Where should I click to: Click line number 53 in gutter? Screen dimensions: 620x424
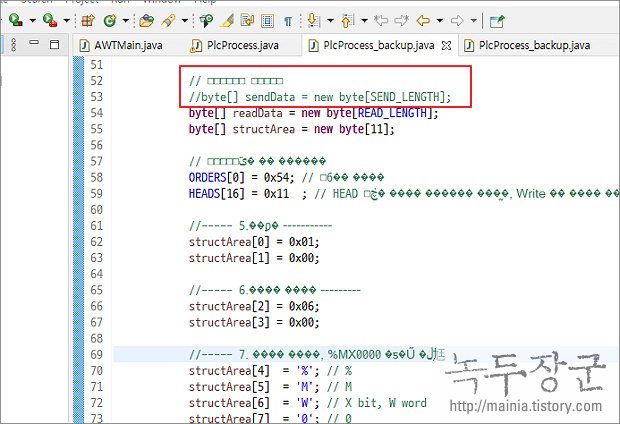(96, 97)
